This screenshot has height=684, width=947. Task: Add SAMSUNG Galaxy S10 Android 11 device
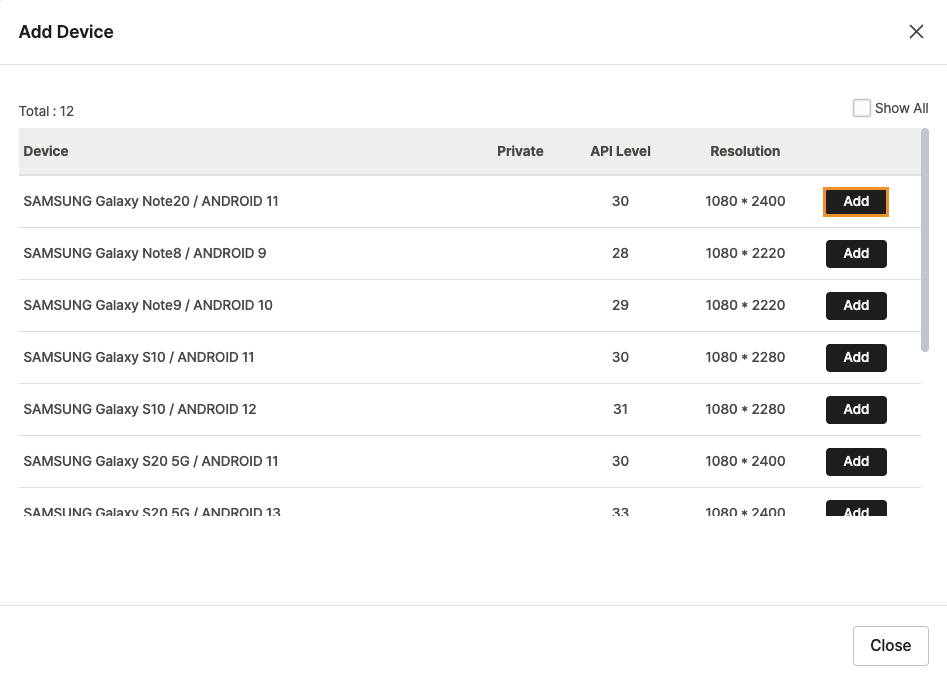point(856,357)
